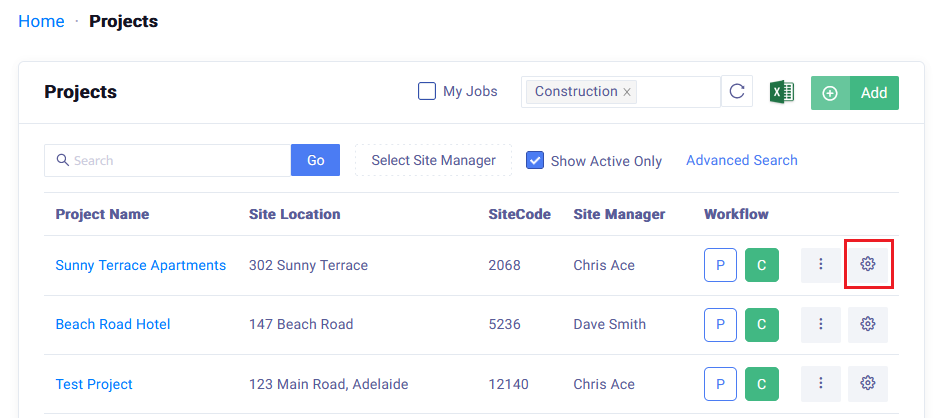Open the Select Site Manager dropdown
937x418 pixels.
[433, 160]
